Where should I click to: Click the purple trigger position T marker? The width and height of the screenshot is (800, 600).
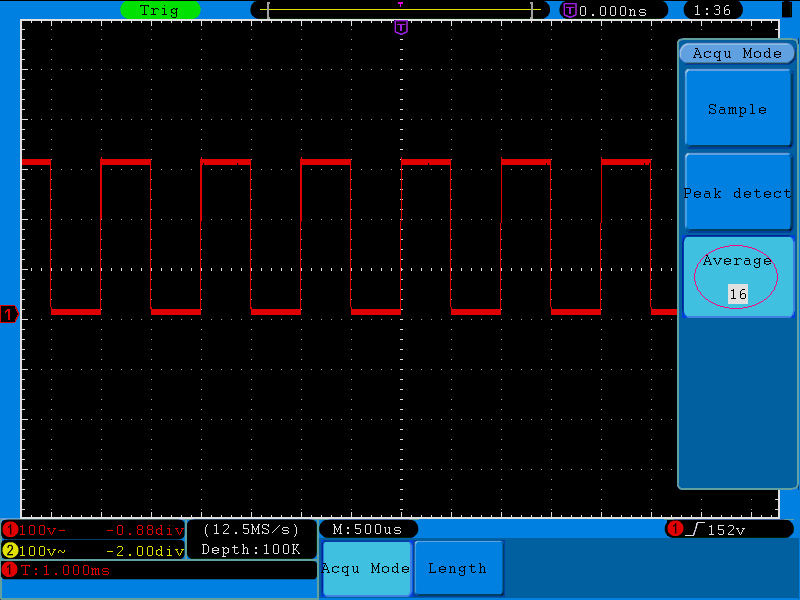click(x=401, y=28)
